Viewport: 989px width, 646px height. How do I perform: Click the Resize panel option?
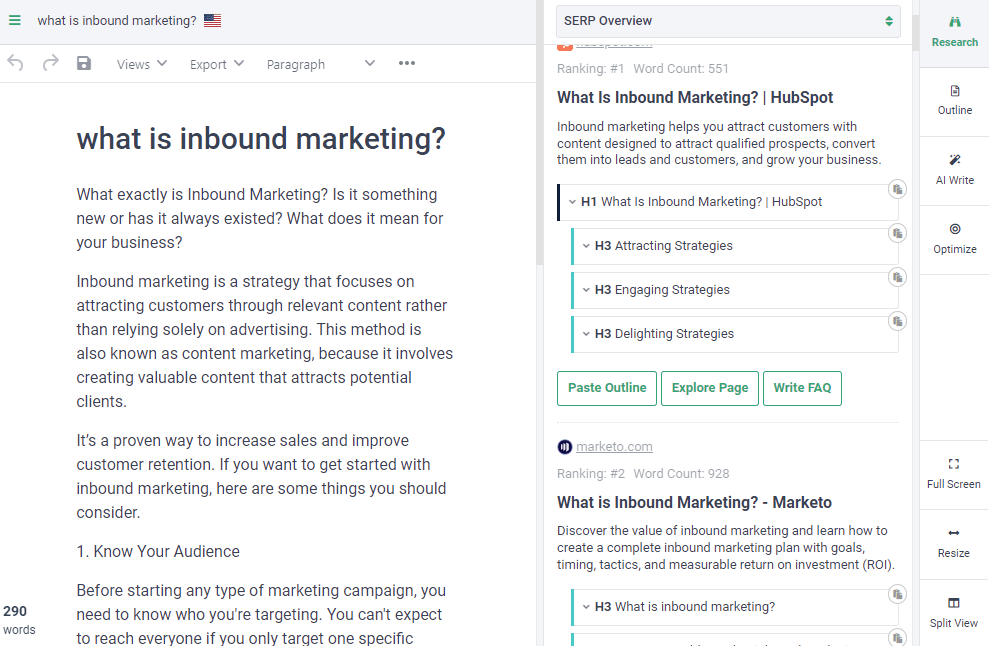coord(954,542)
